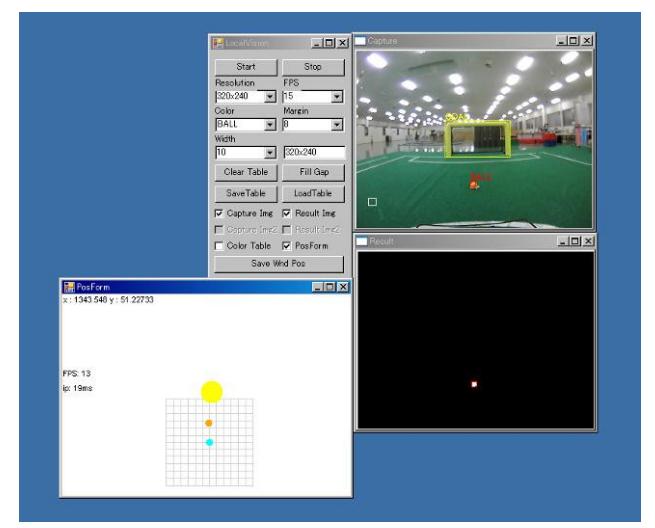655x528 pixels.
Task: Maximize the main control window
Action: pyautogui.click(x=329, y=43)
